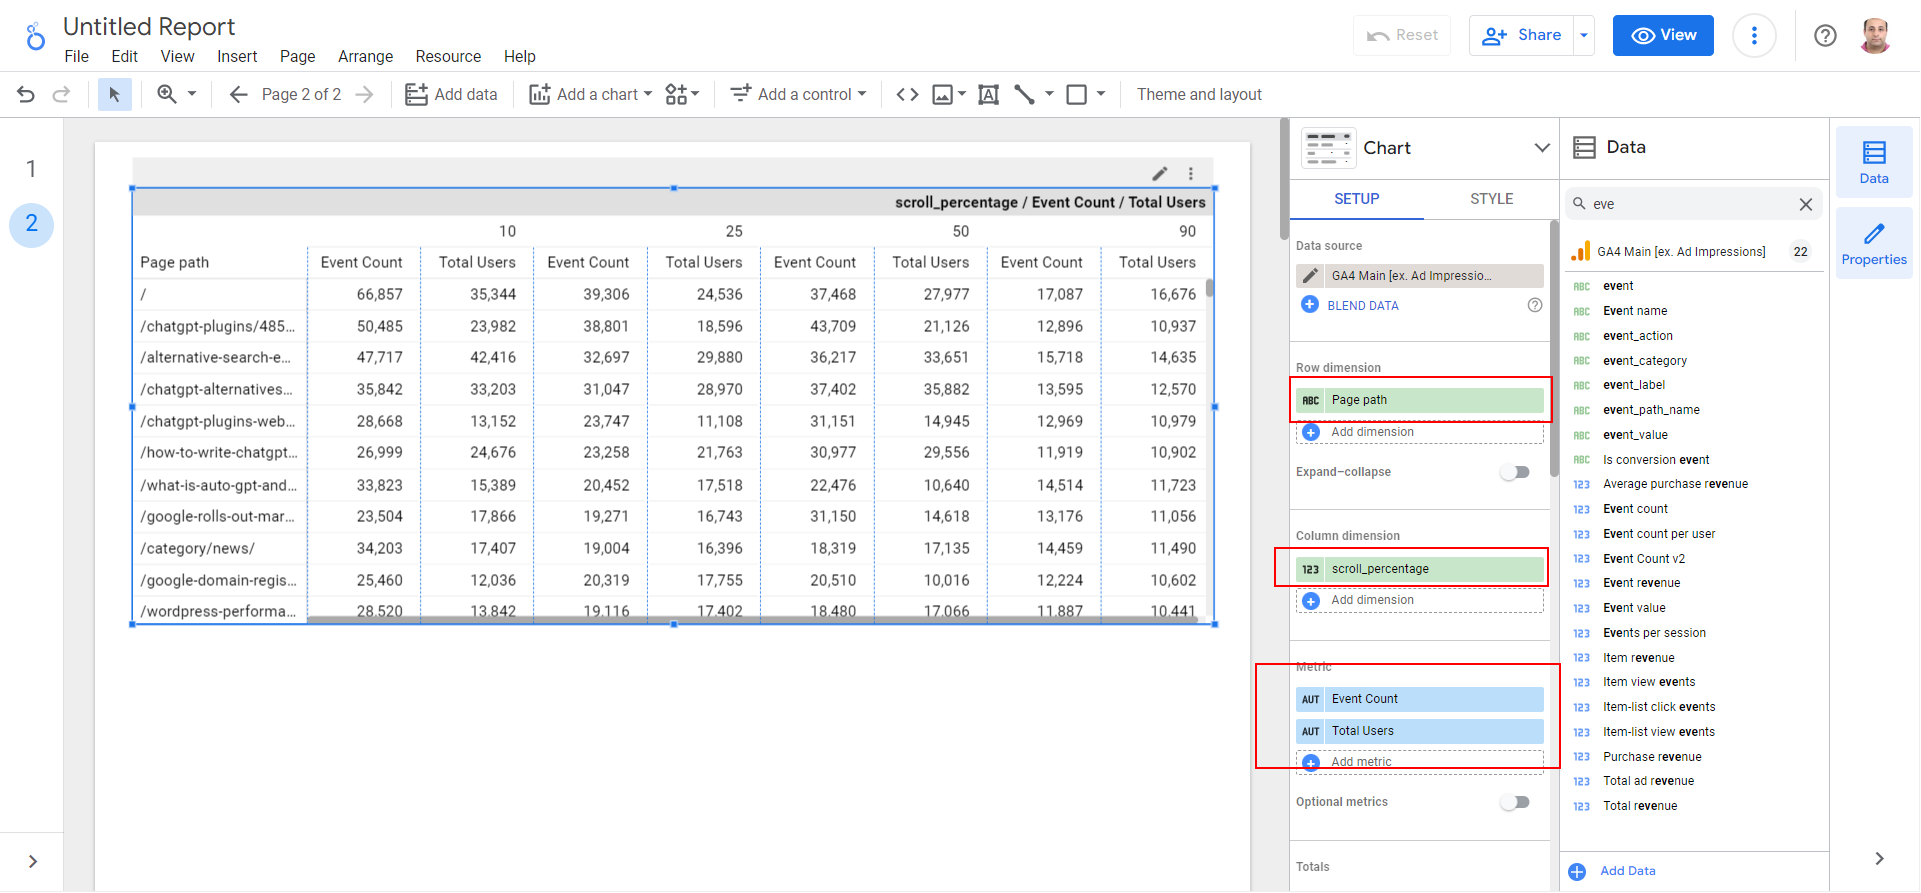Click the blend data help icon

1535,305
